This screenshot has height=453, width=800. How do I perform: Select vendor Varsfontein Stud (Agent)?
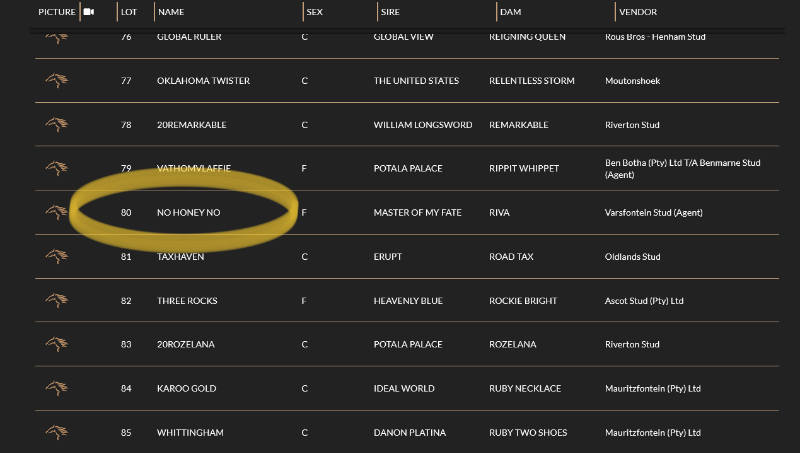tap(653, 213)
